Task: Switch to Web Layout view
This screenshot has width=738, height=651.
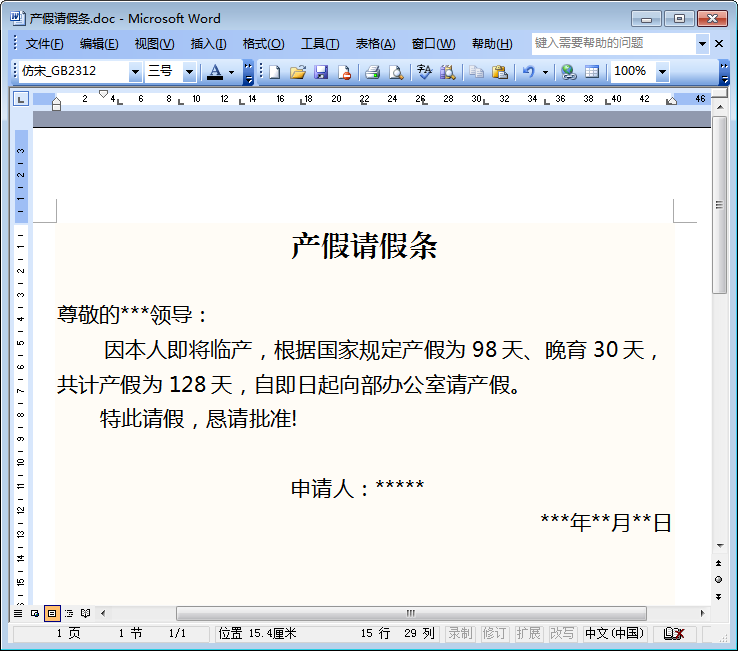Action: pyautogui.click(x=35, y=613)
